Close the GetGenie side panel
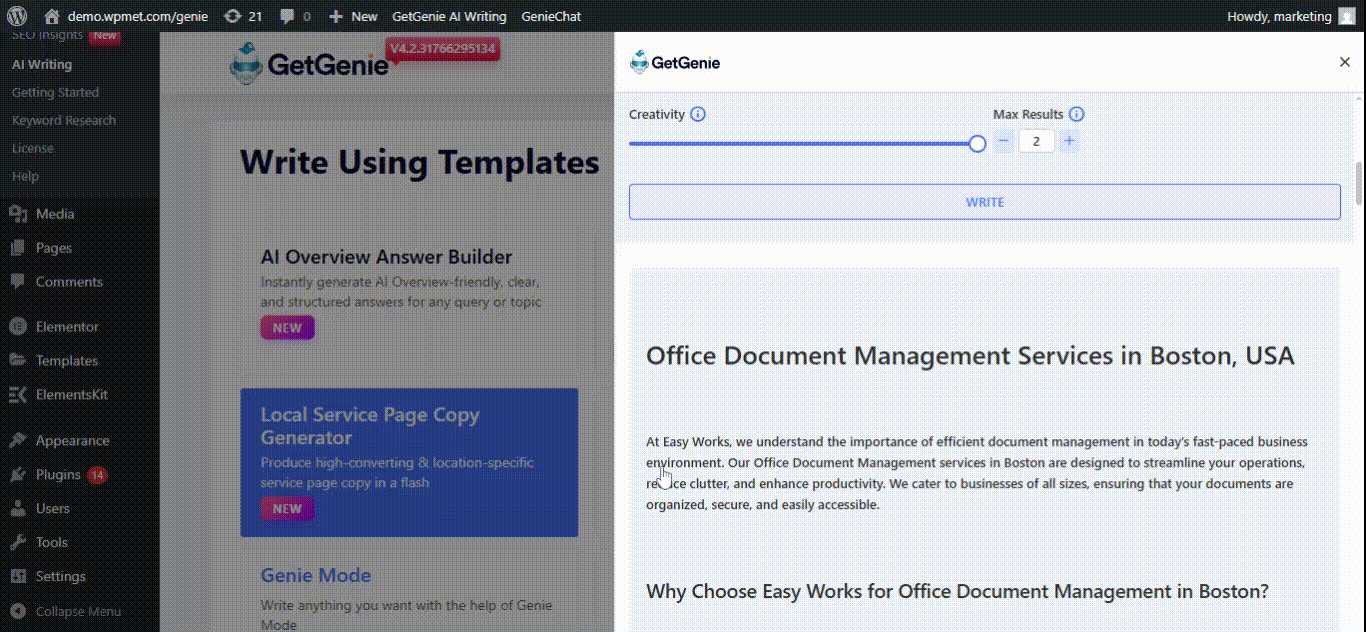The image size is (1366, 632). pos(1344,62)
